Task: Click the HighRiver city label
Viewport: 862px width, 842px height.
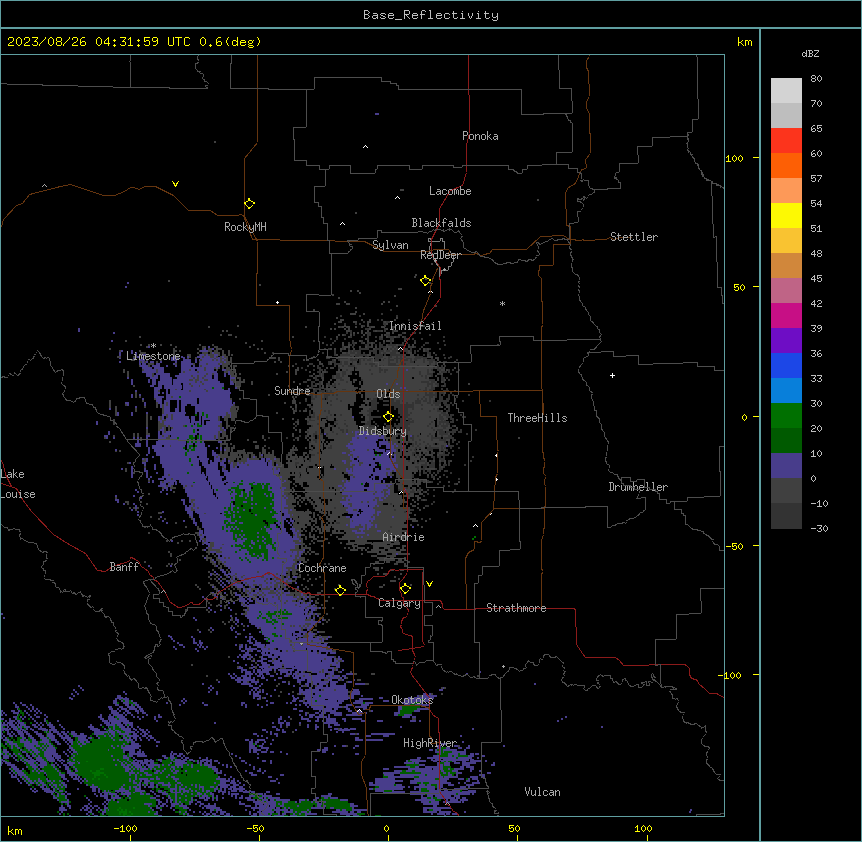Action: pyautogui.click(x=430, y=743)
